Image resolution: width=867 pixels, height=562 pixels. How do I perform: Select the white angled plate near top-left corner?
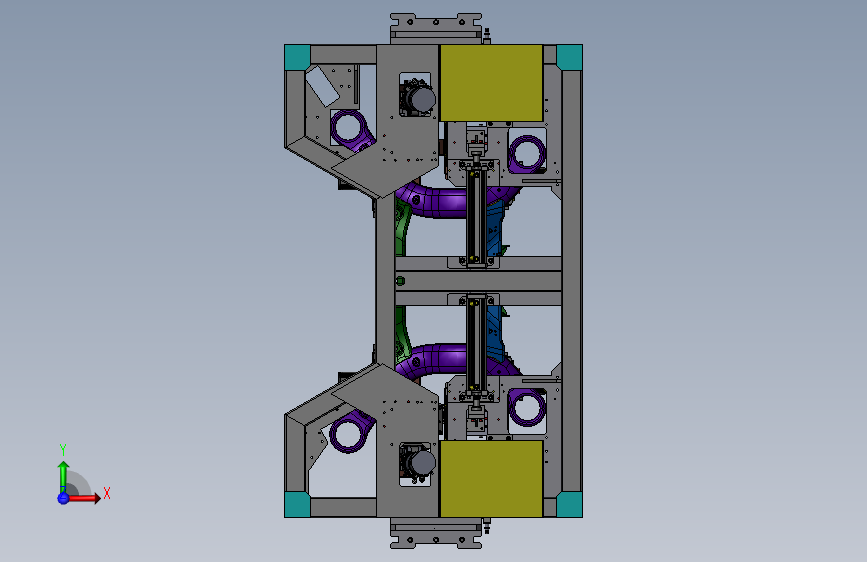coord(322,86)
